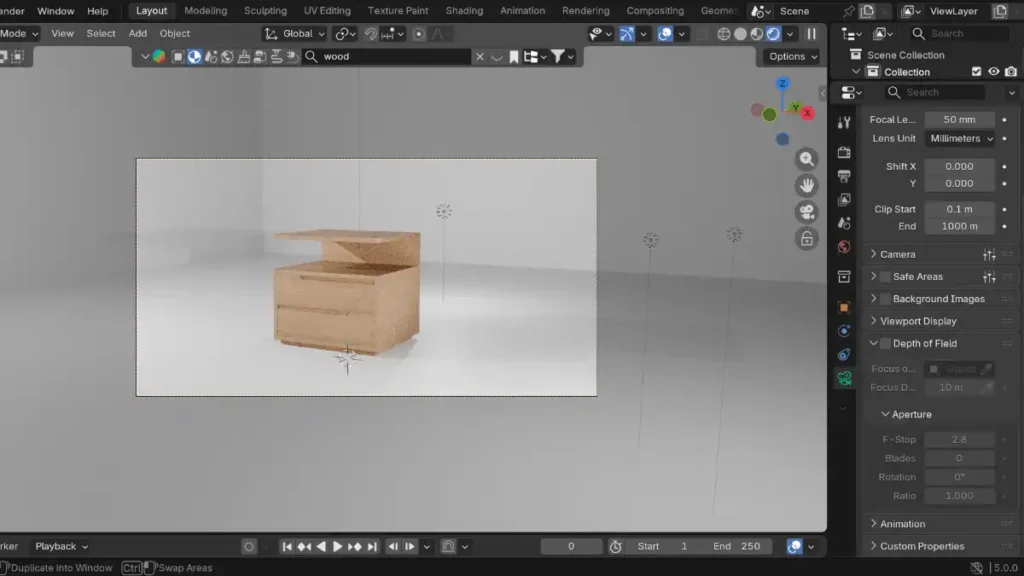The width and height of the screenshot is (1024, 576).
Task: Click the pause render preview icon
Action: pos(811,34)
